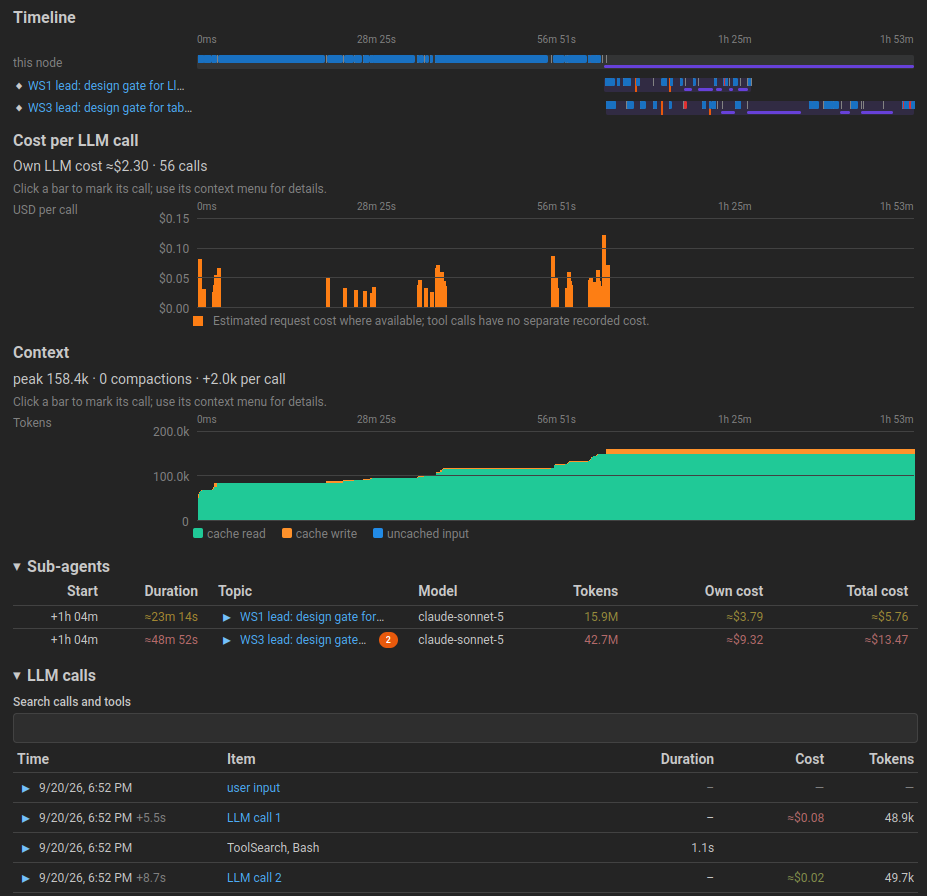The width and height of the screenshot is (927, 896).
Task: Click the Topic column header
Action: click(x=235, y=591)
